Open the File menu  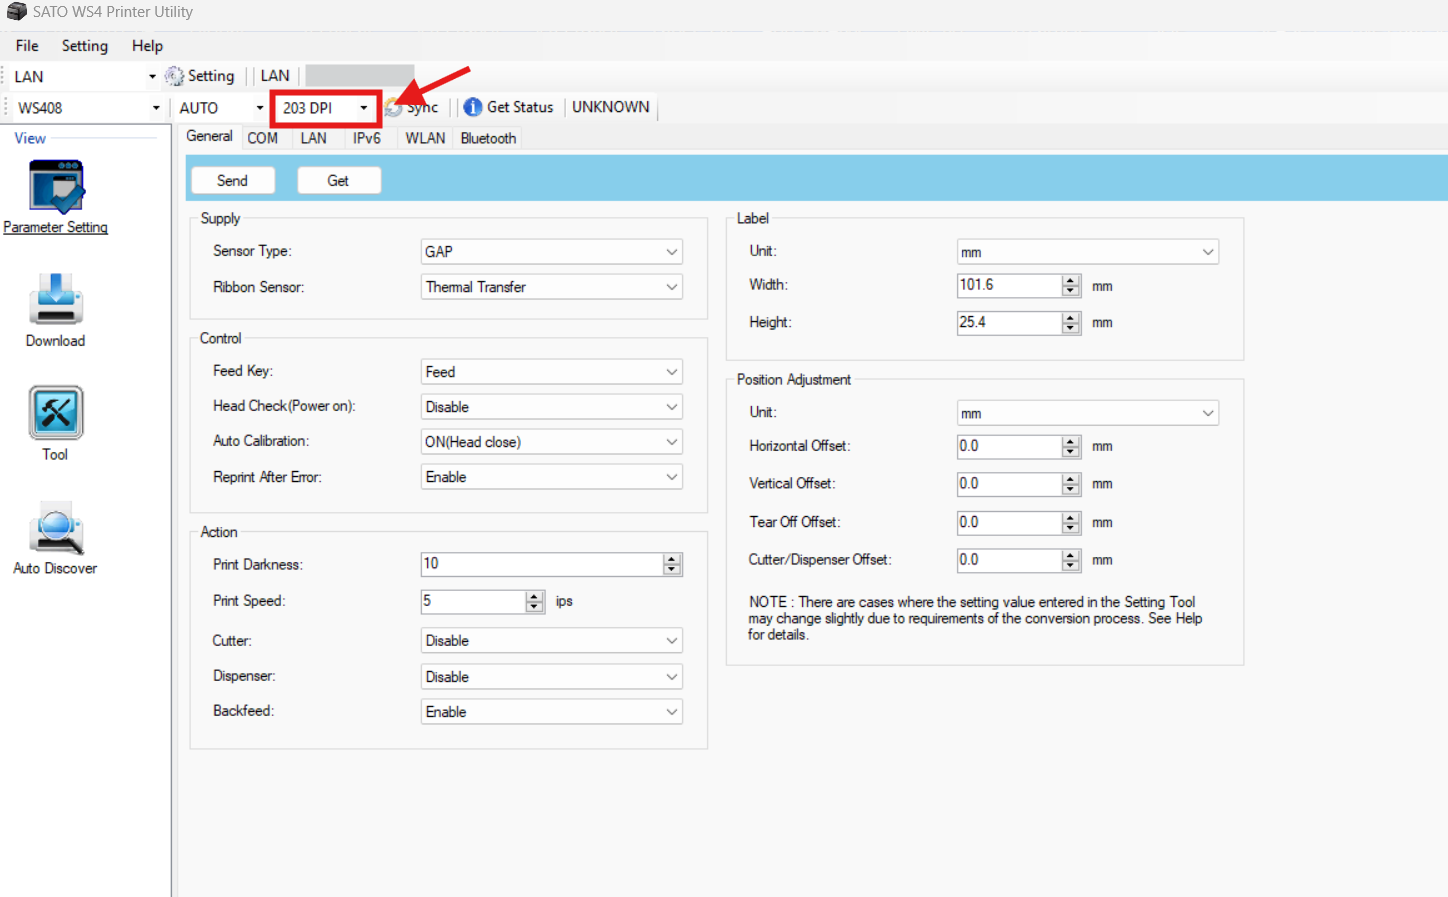coord(27,46)
